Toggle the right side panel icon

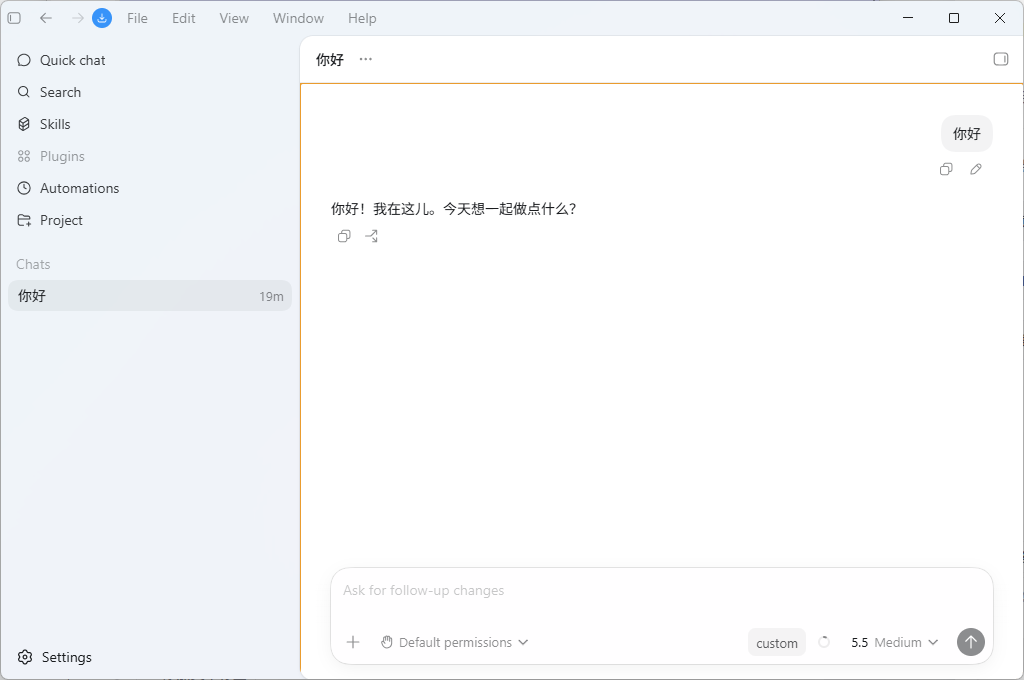click(1000, 59)
